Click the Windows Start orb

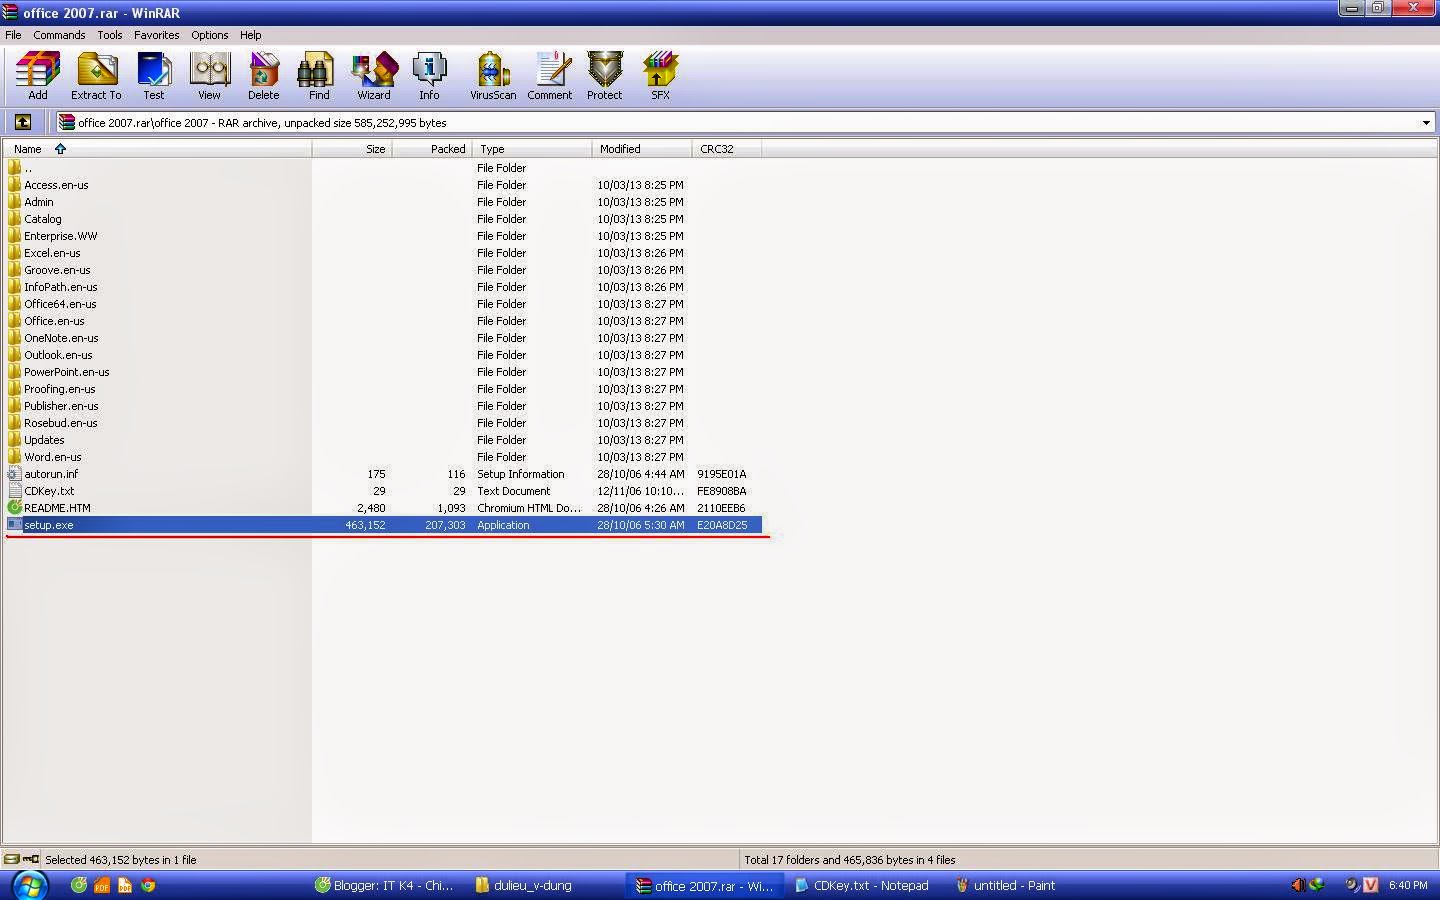coord(28,885)
